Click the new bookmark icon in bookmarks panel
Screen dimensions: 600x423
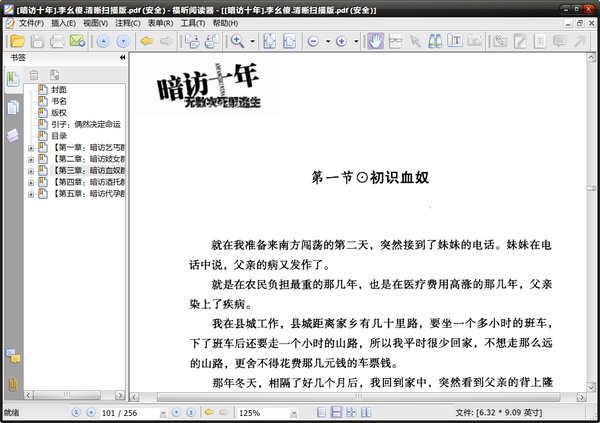[x=54, y=75]
